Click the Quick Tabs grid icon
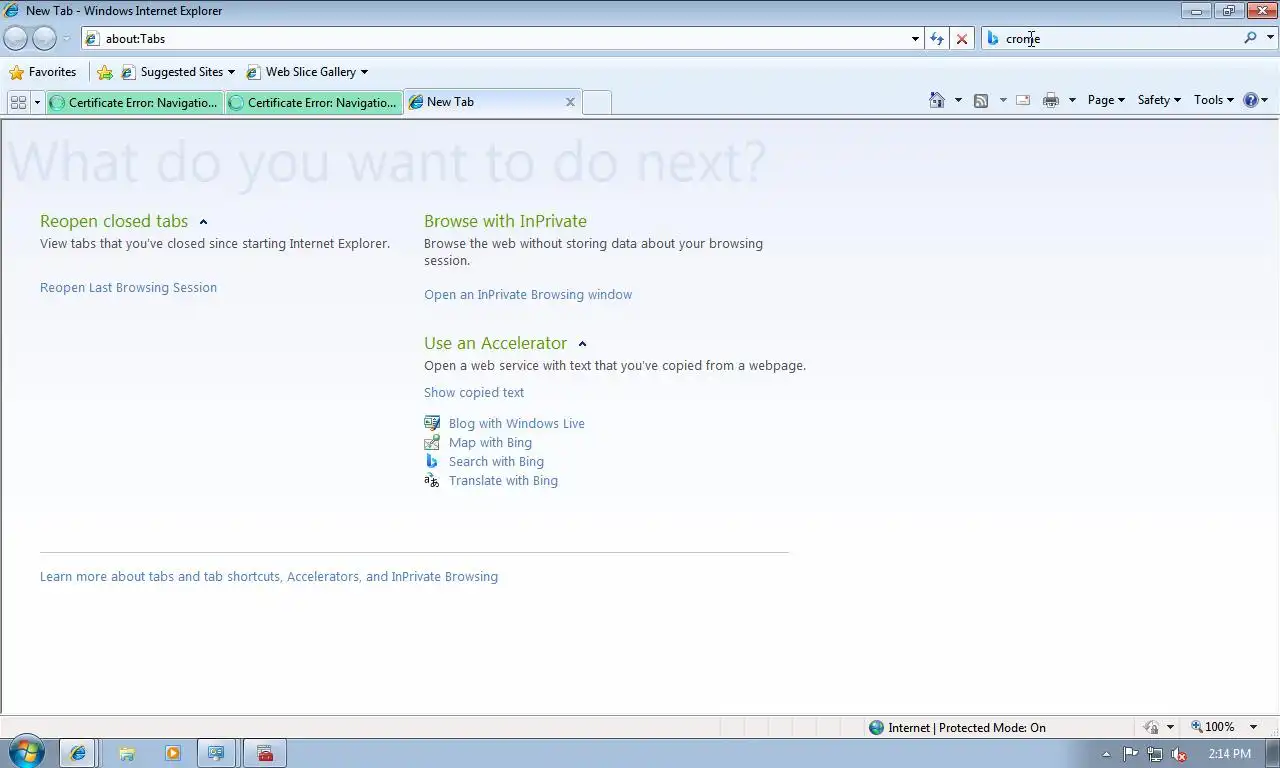The height and width of the screenshot is (768, 1280). click(x=18, y=102)
